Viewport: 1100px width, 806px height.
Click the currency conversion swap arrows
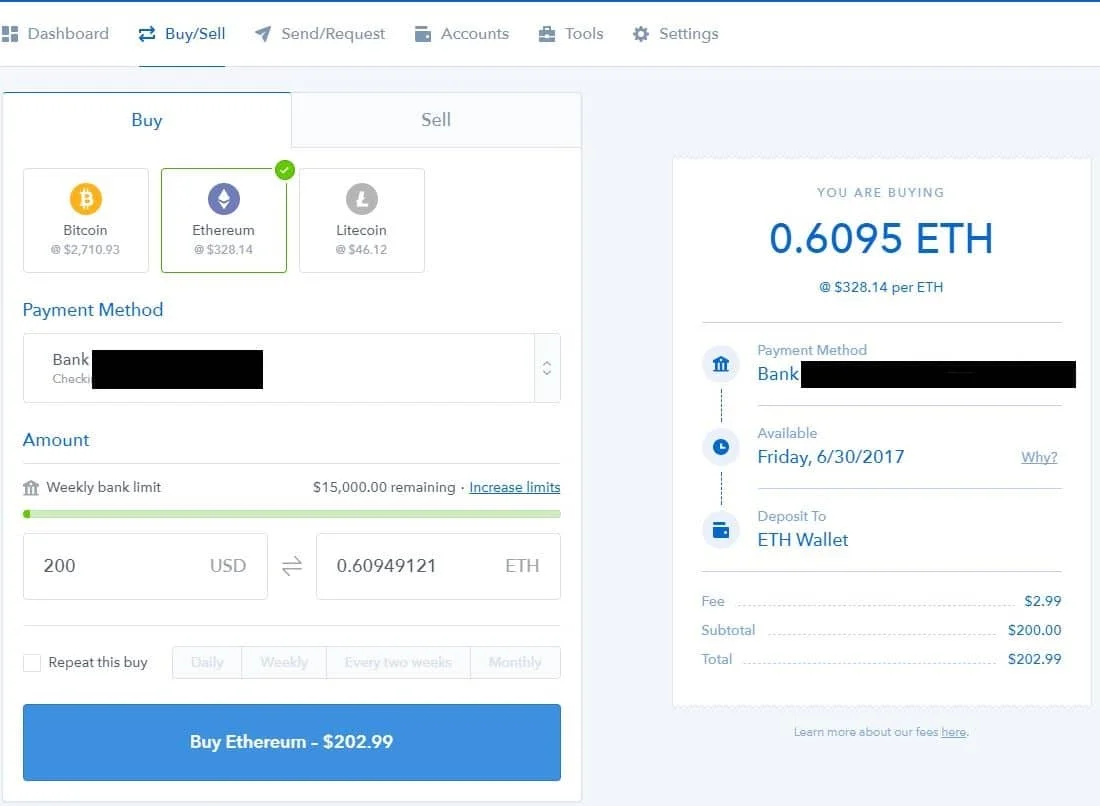tap(292, 565)
